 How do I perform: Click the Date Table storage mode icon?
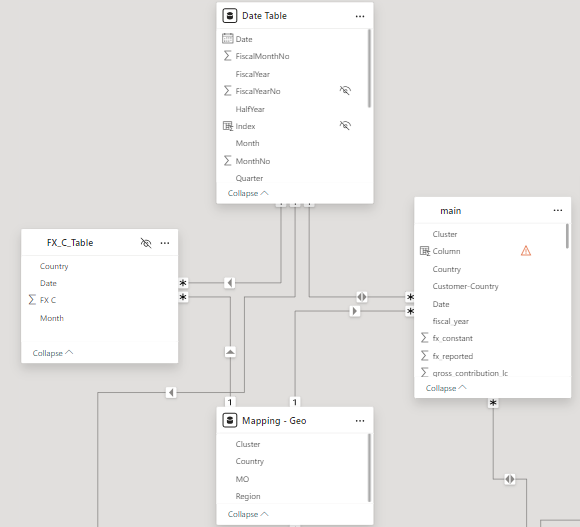pos(229,16)
